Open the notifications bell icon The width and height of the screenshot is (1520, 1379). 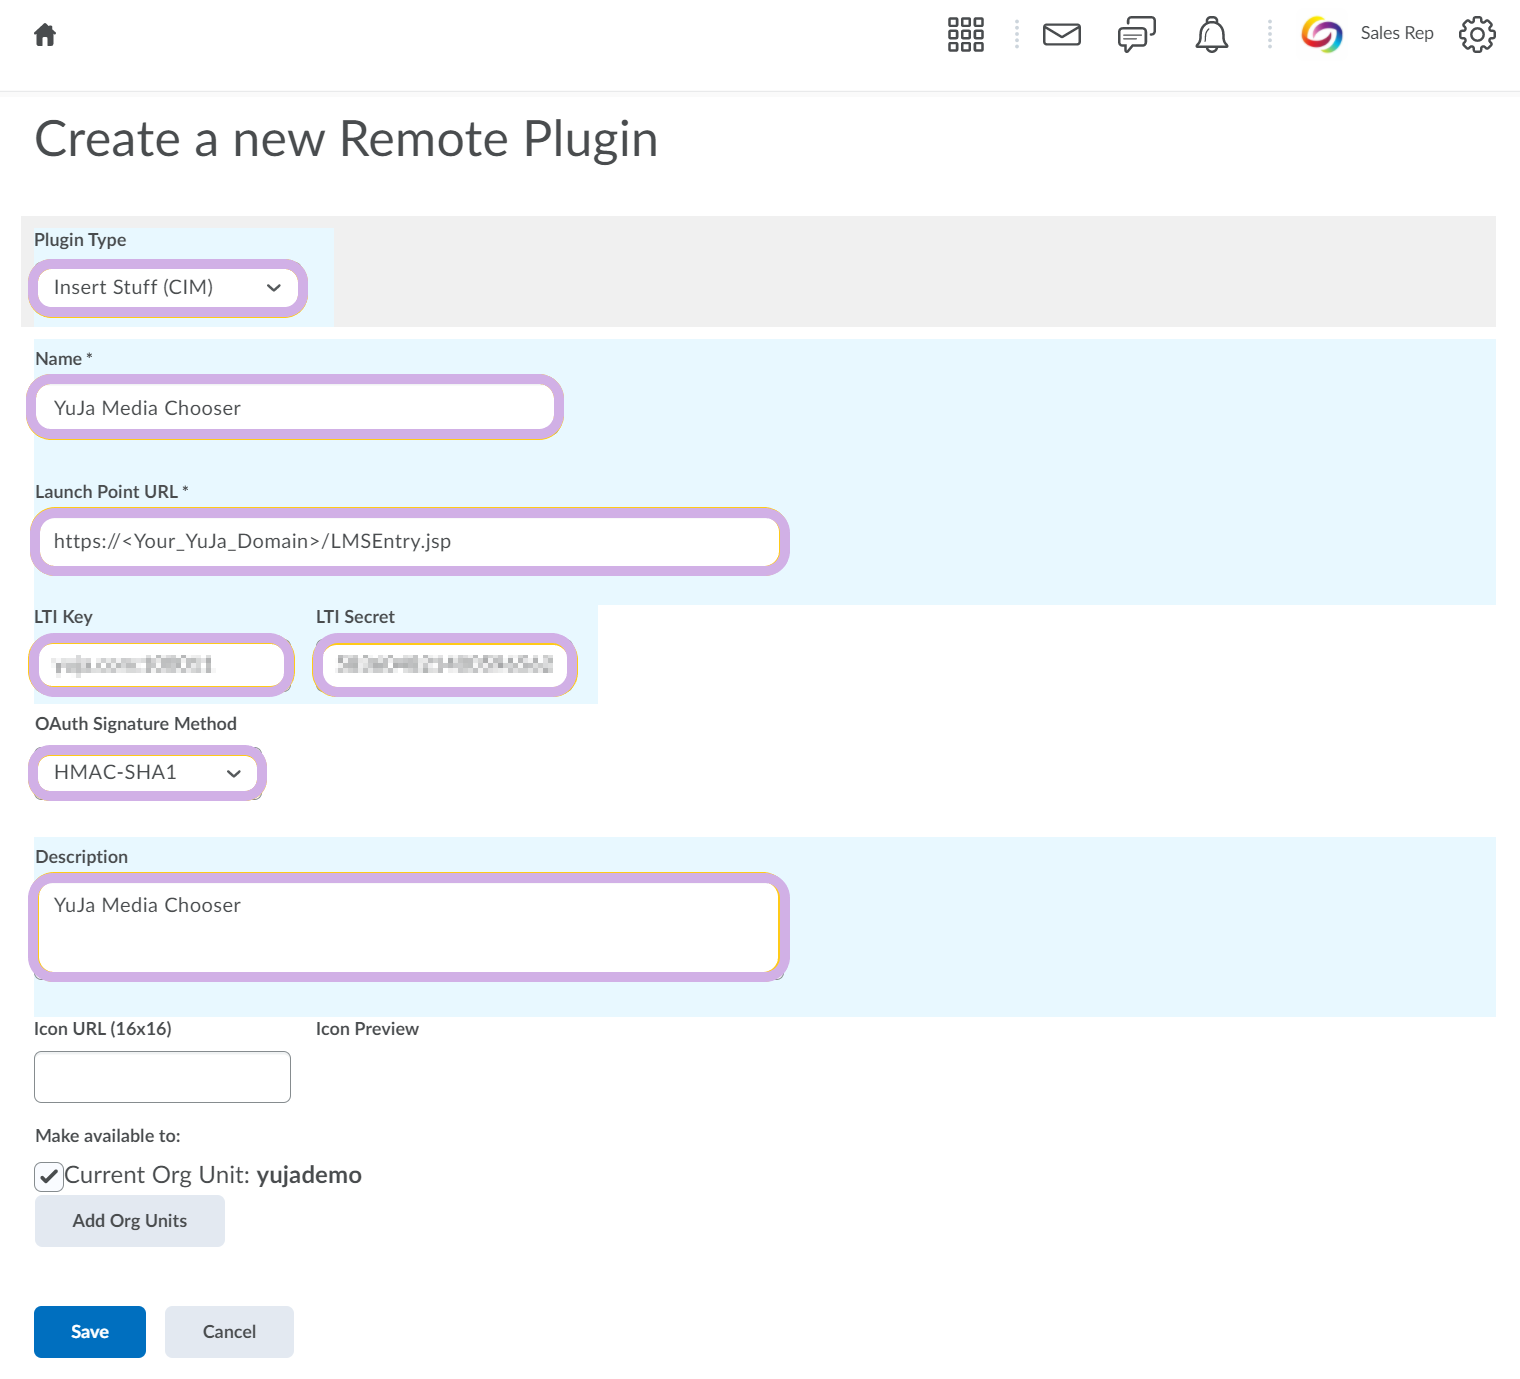(1212, 35)
